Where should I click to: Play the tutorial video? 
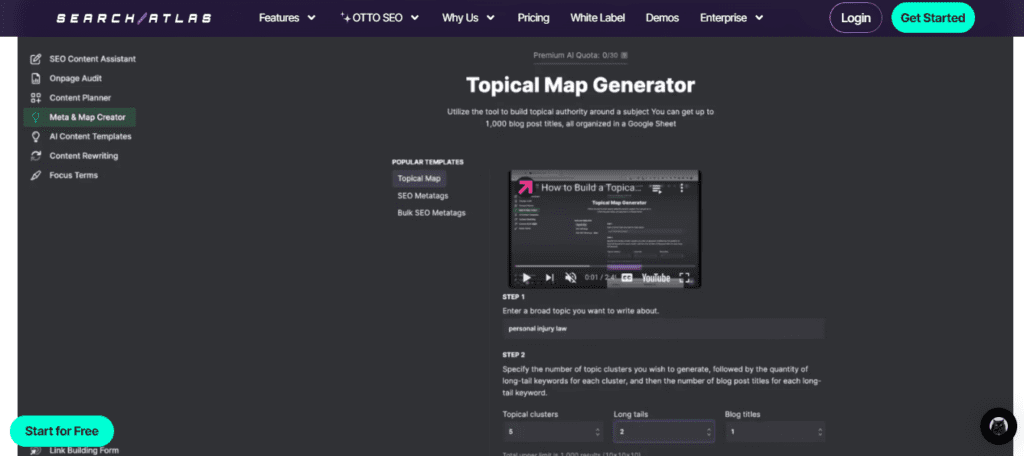(x=526, y=278)
